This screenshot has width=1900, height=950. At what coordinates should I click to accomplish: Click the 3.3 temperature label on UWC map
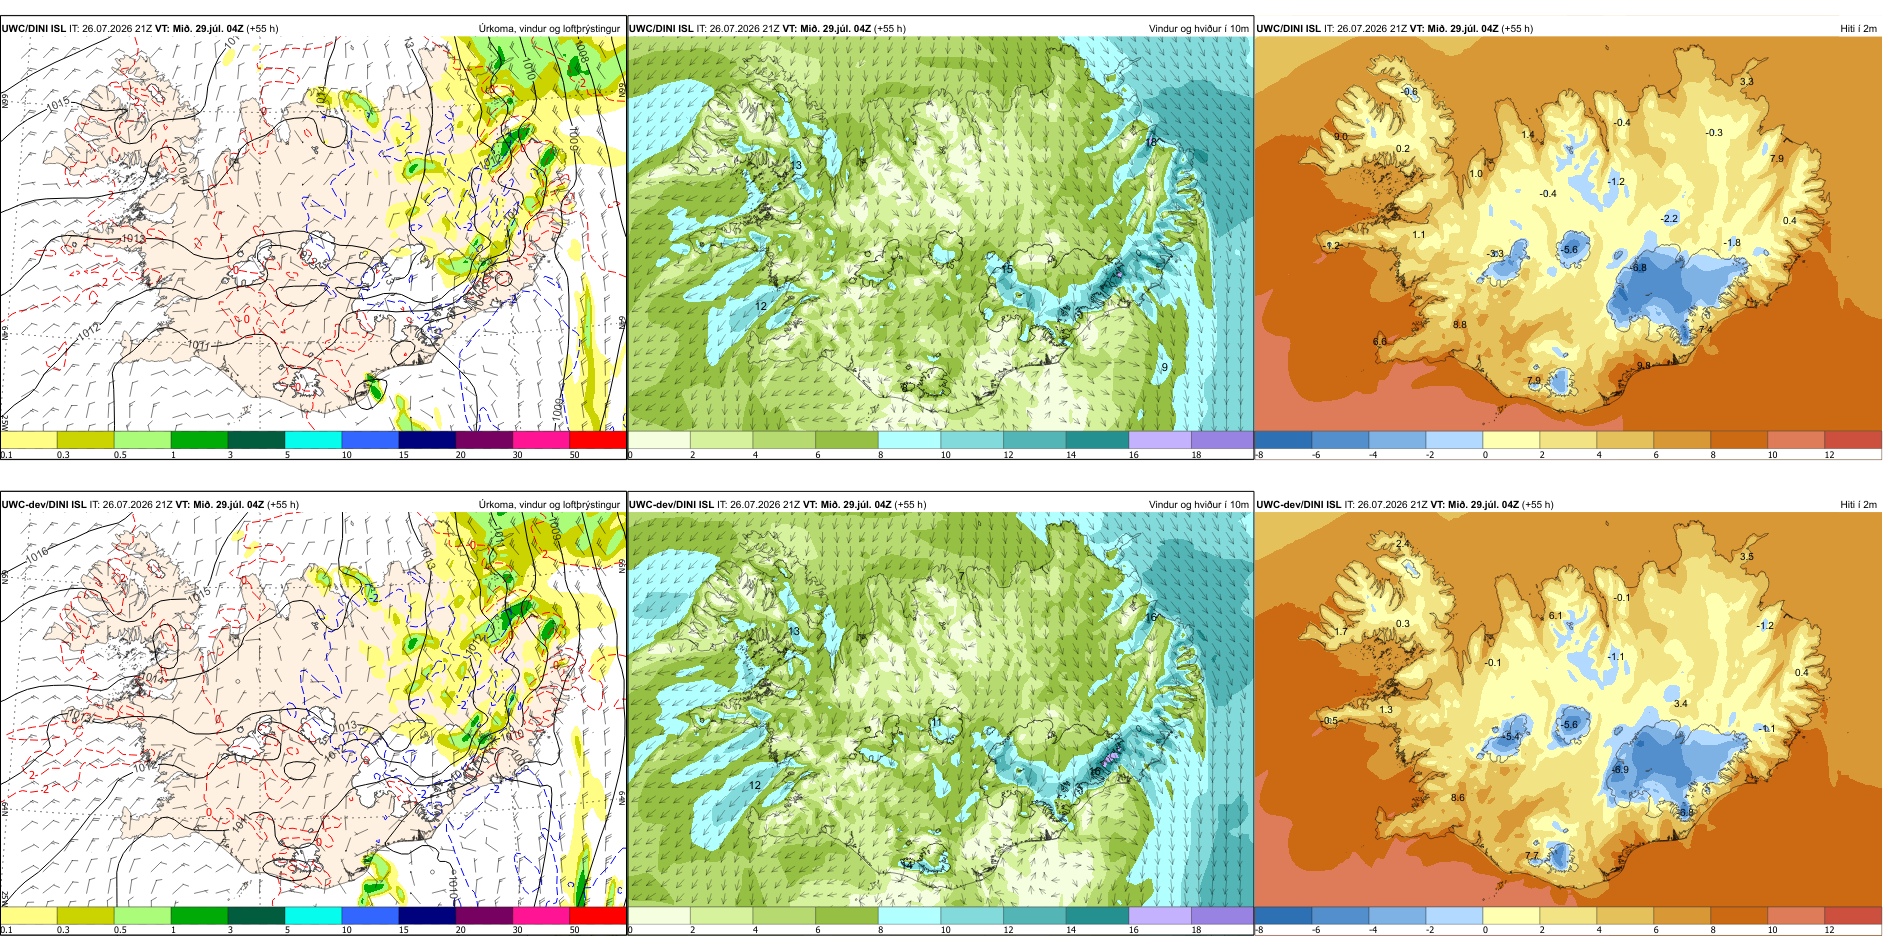(1746, 81)
